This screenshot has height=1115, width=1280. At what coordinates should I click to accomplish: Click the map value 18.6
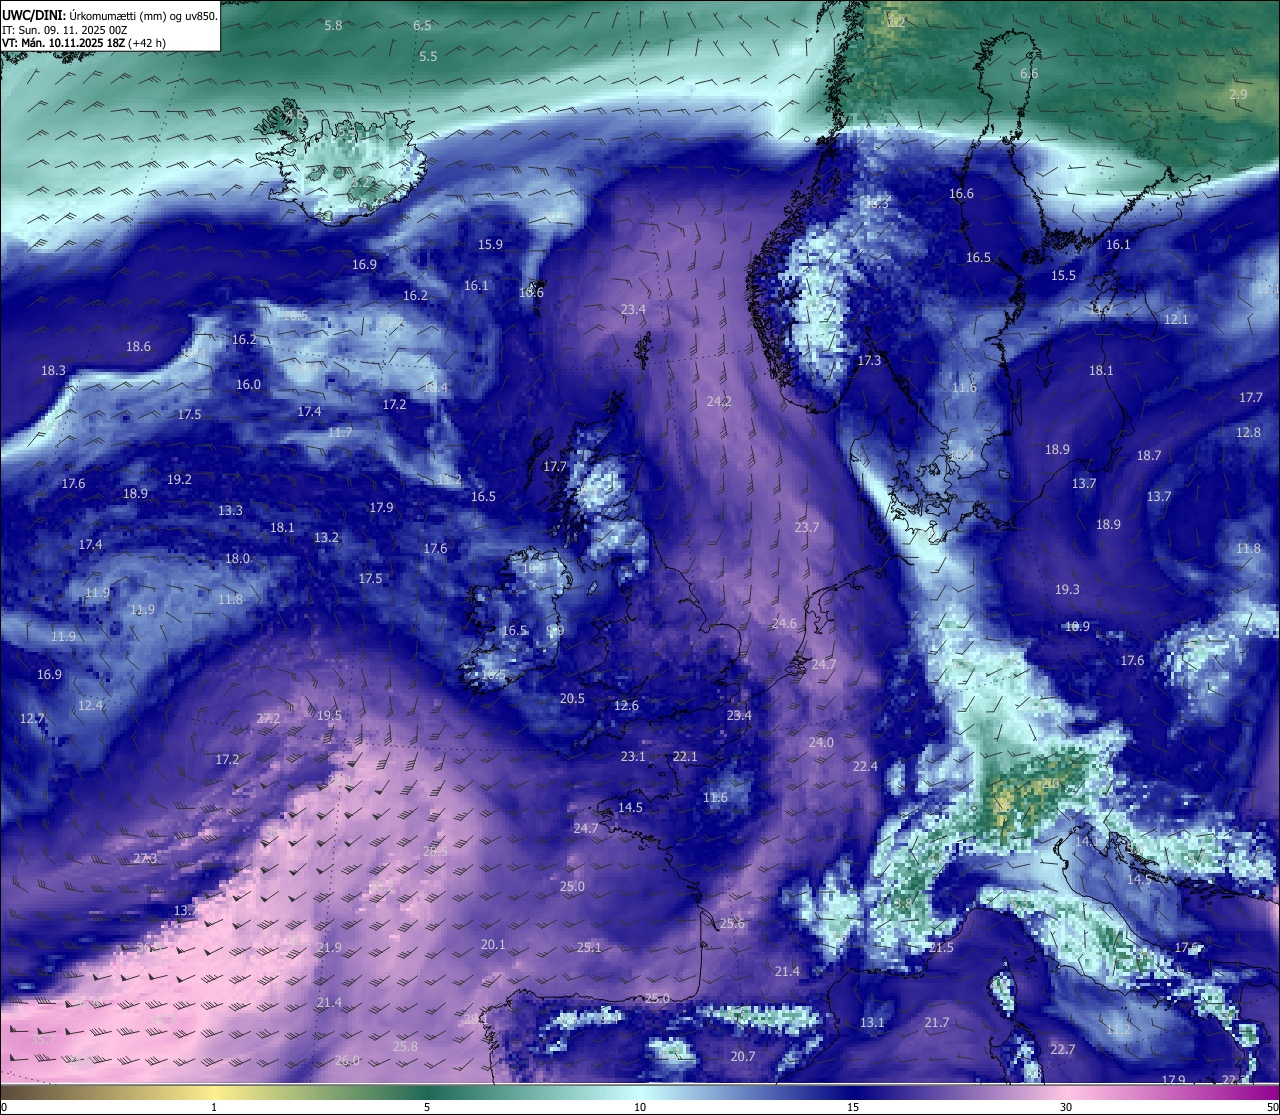point(138,347)
